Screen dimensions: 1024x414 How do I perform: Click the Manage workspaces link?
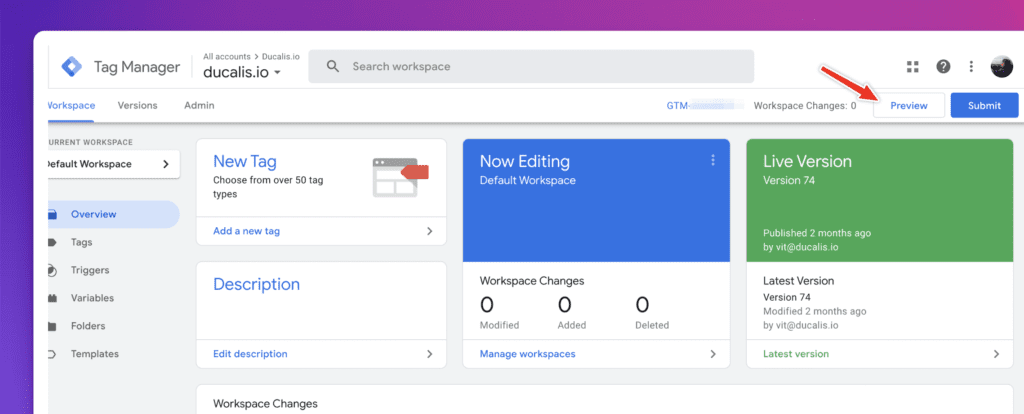pyautogui.click(x=528, y=354)
